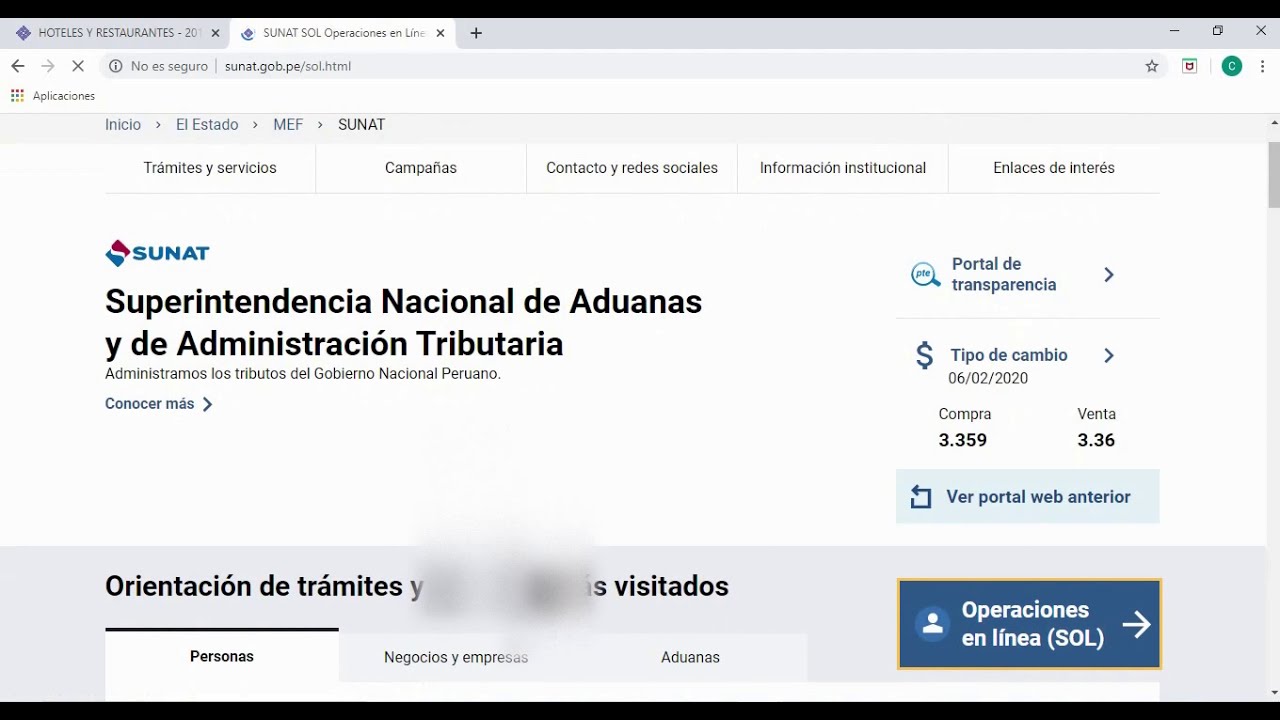Screen dimensions: 1280x720
Task: Click the El Estado breadcrumb link
Action: [207, 125]
